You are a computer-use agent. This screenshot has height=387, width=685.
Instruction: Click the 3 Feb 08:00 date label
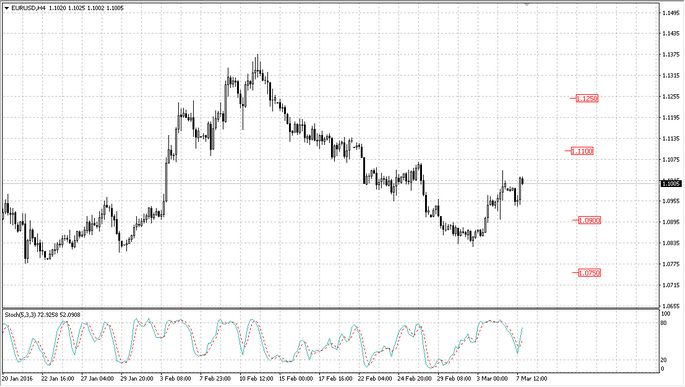click(176, 378)
